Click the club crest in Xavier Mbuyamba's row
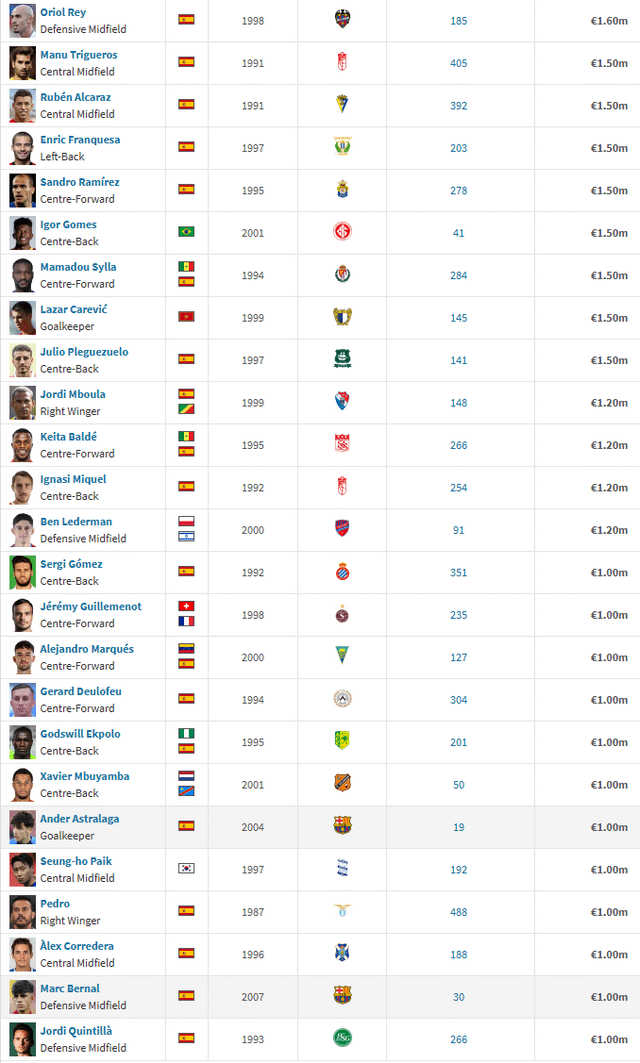Image resolution: width=640 pixels, height=1063 pixels. pos(342,783)
